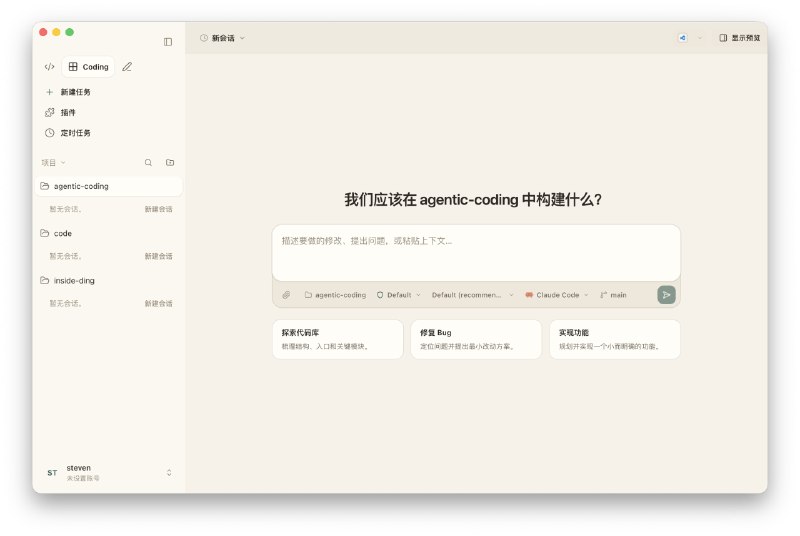This screenshot has height=536, width=800.
Task: Click the steven account name
Action: [79, 468]
